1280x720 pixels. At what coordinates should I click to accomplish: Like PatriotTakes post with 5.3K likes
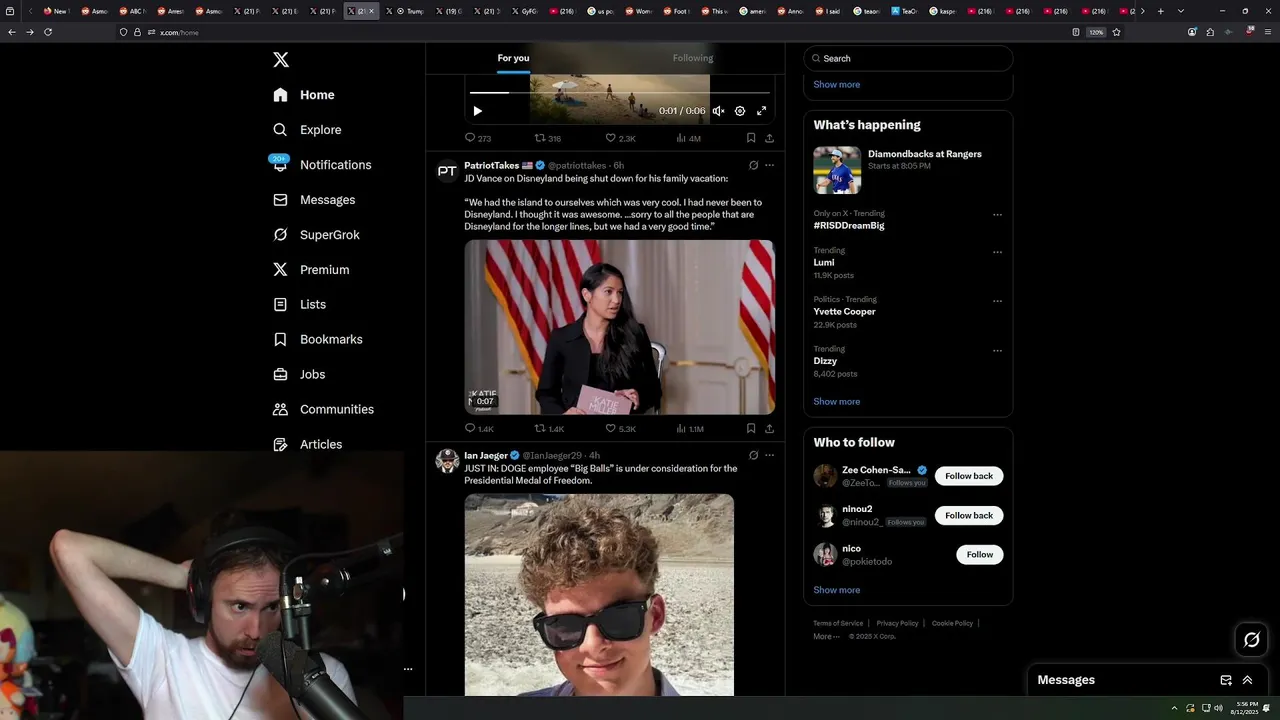[621, 429]
